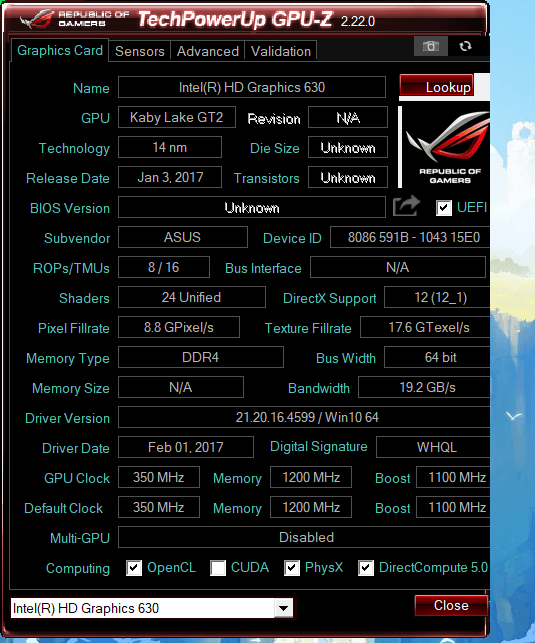535x643 pixels.
Task: Click the DirectX Support value 12 (12_1)
Action: click(437, 297)
